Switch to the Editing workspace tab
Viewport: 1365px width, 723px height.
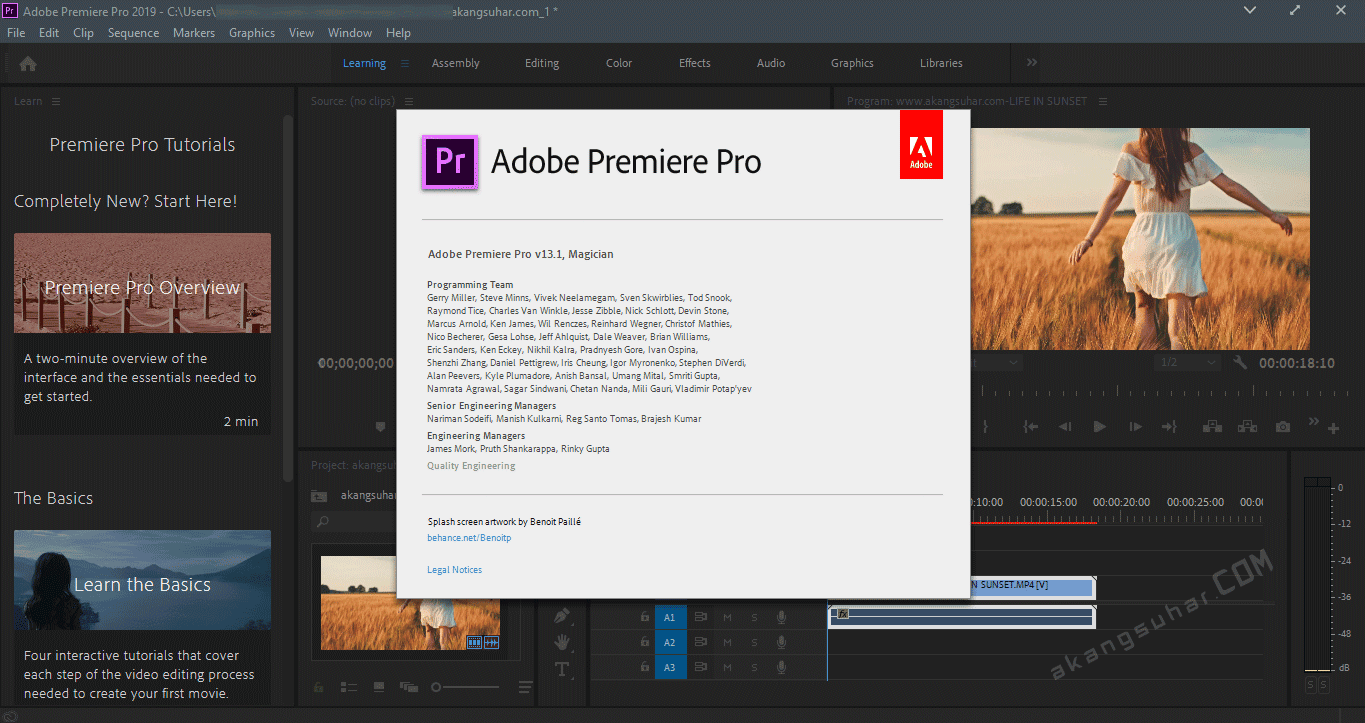(x=542, y=63)
